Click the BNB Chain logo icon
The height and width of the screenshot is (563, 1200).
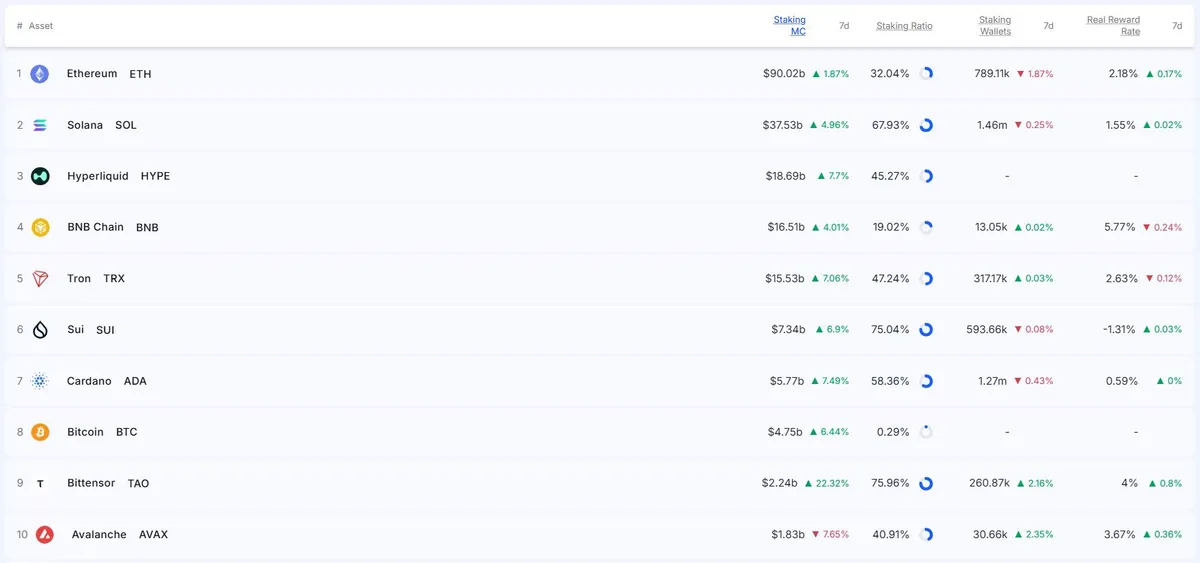click(x=40, y=227)
